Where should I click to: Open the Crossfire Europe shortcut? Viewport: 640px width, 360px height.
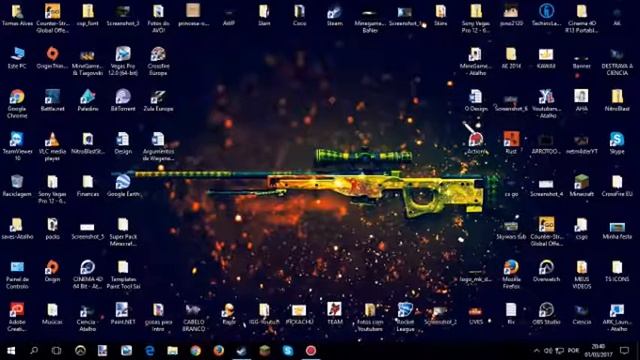coord(158,61)
